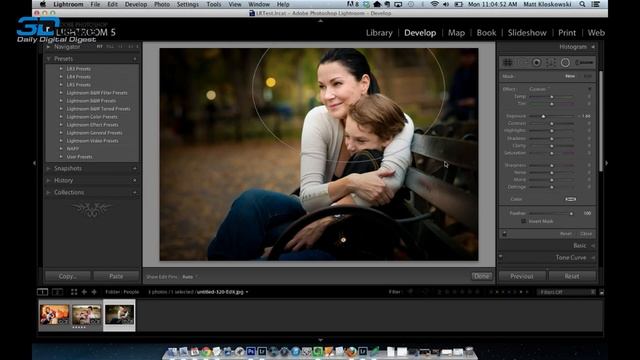Image resolution: width=640 pixels, height=360 pixels.
Task: Select the Spot Removal circle tool
Action: click(522, 62)
